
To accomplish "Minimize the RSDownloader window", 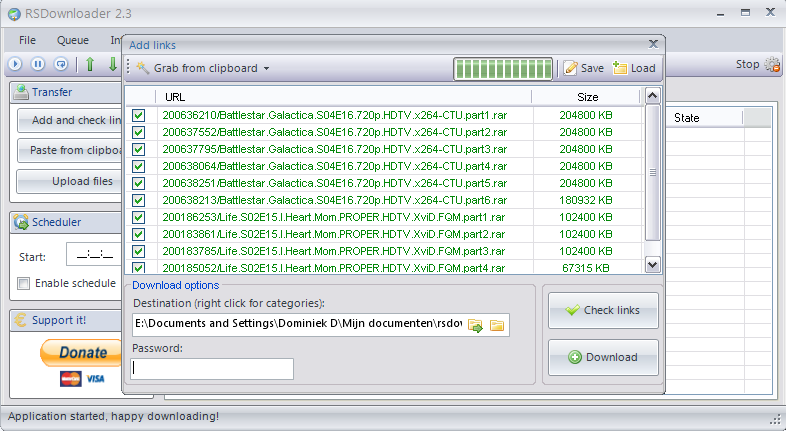I will click(x=720, y=14).
